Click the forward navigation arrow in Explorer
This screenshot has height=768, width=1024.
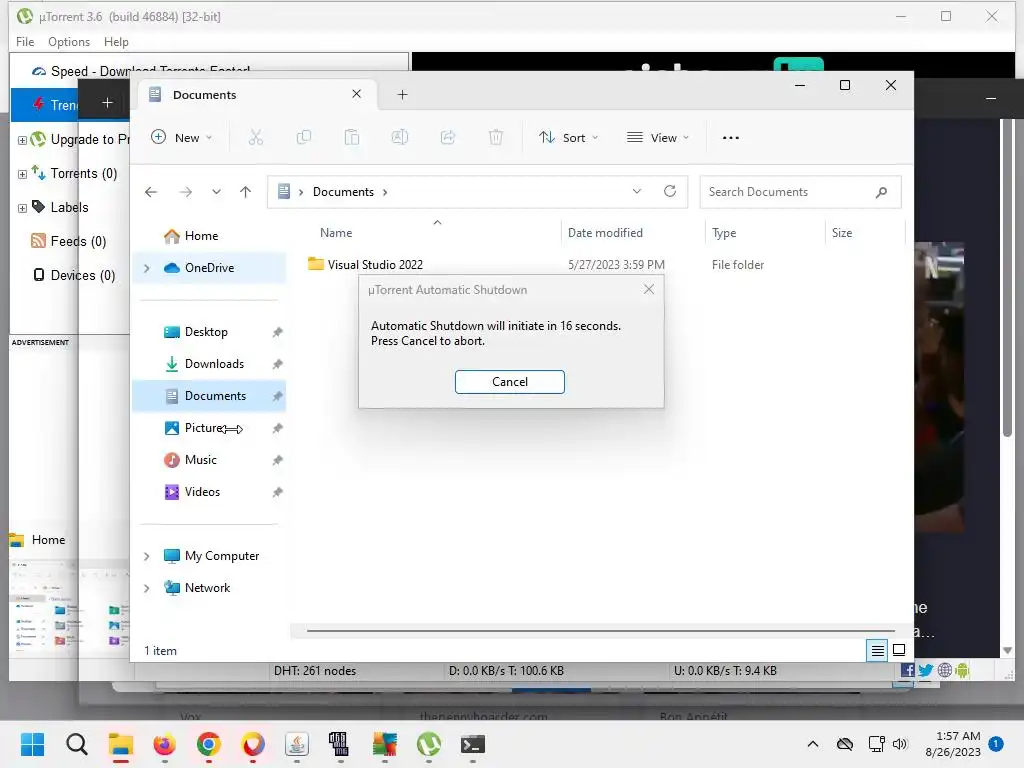pyautogui.click(x=186, y=192)
